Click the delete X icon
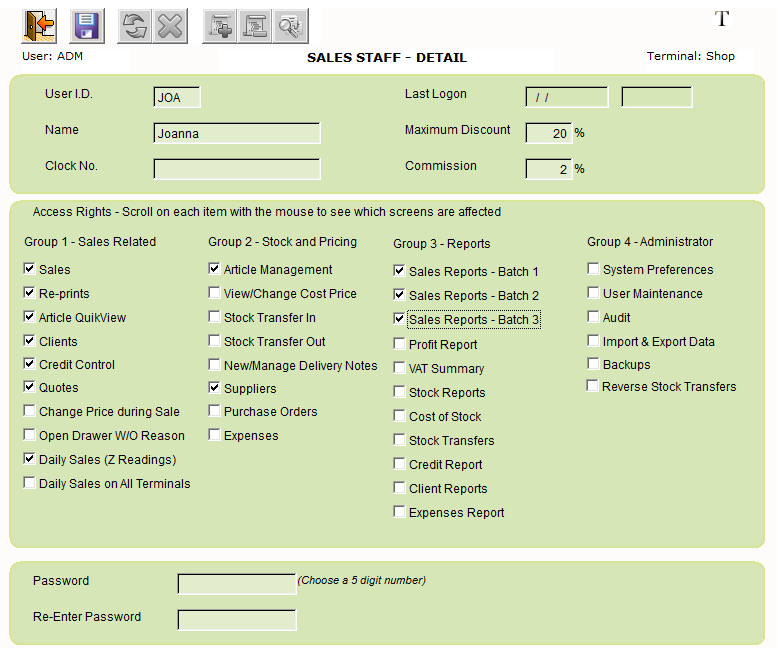The image size is (778, 652). (171, 25)
